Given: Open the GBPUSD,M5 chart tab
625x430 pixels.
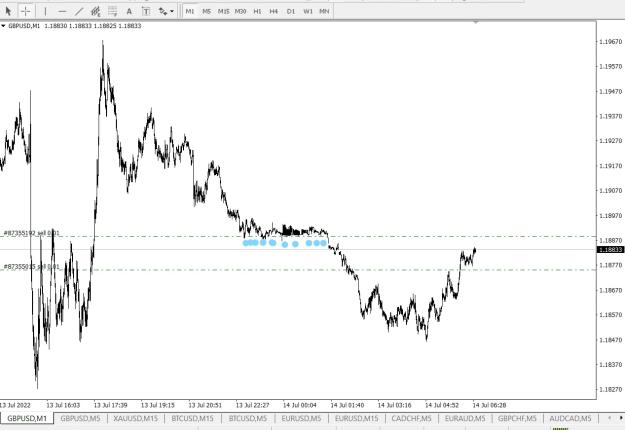Looking at the screenshot, I should 80,418.
